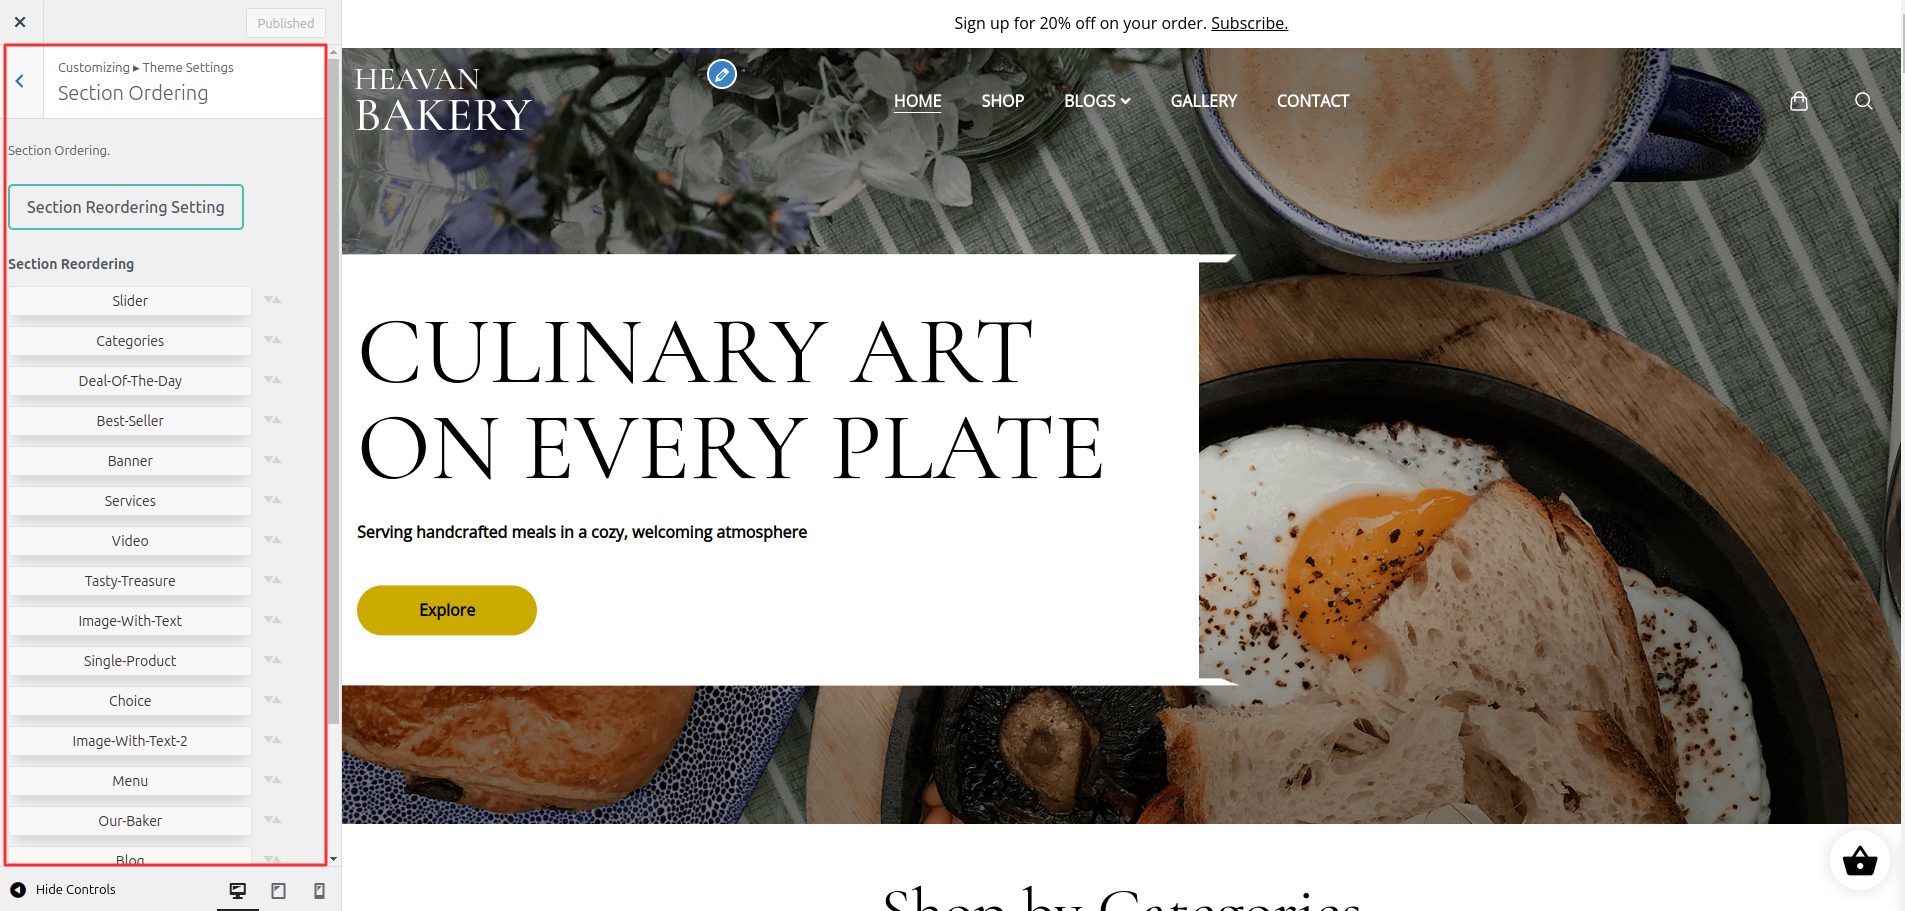Screen dimensions: 1905x911
Task: Open the search magnifier icon in header
Action: tap(1864, 101)
